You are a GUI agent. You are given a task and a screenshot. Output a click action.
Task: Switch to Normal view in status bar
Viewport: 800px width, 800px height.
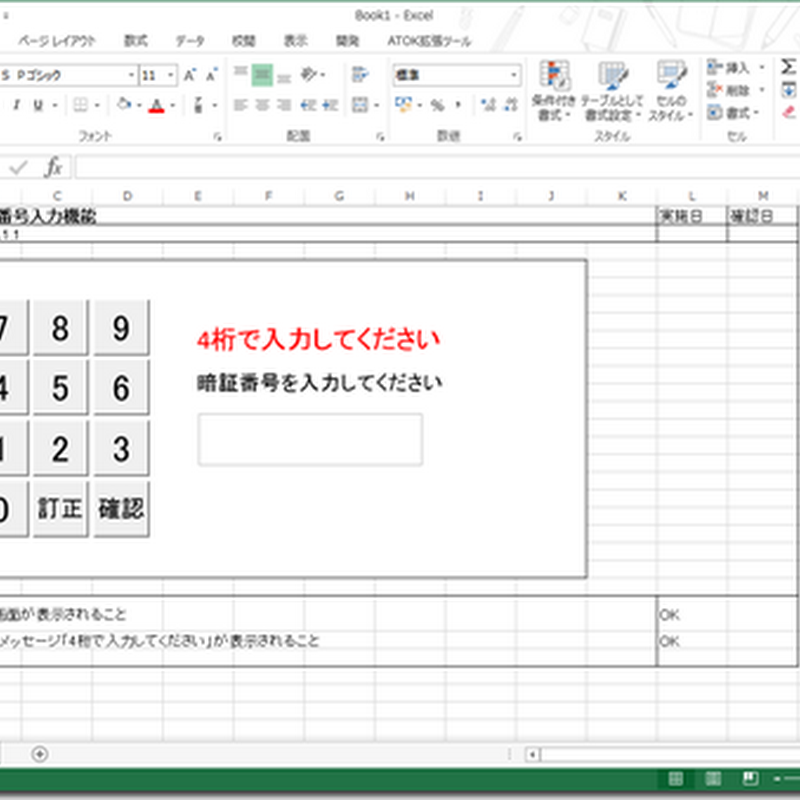click(676, 779)
